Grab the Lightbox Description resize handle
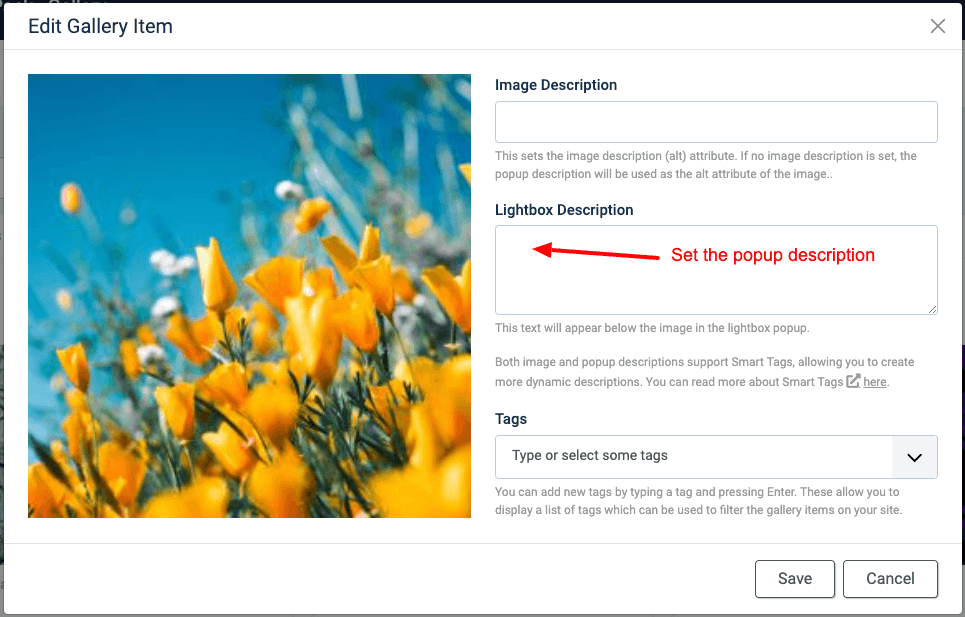Image resolution: width=965 pixels, height=617 pixels. pos(932,309)
